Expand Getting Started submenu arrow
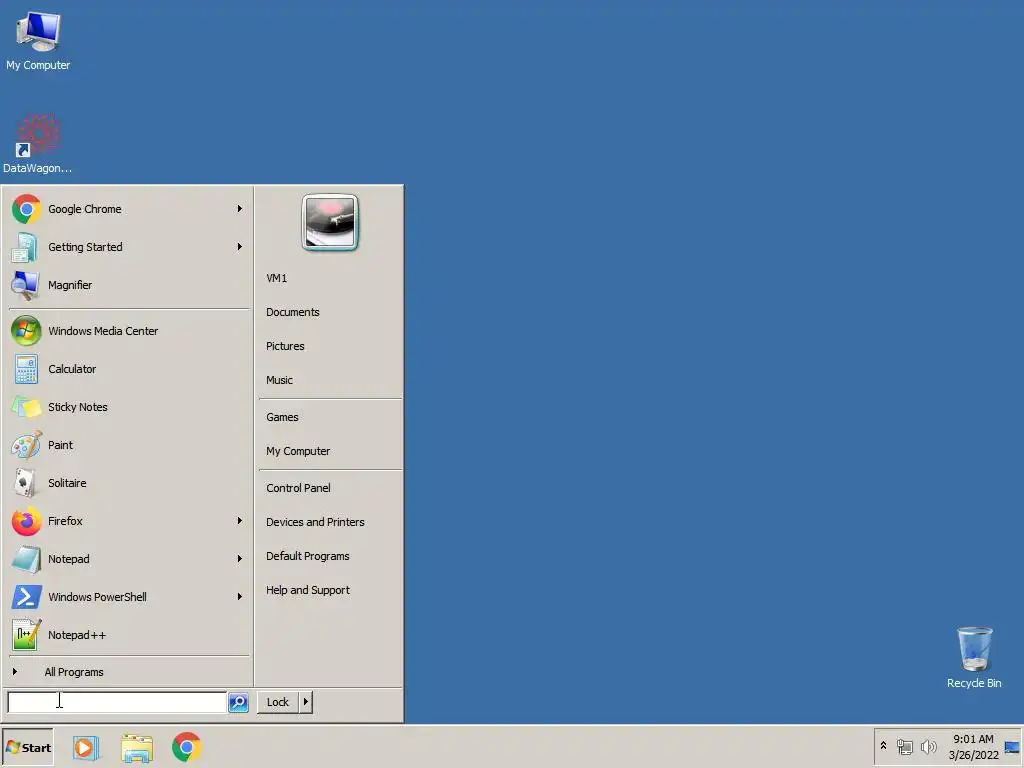The width and height of the screenshot is (1024, 768). 240,247
